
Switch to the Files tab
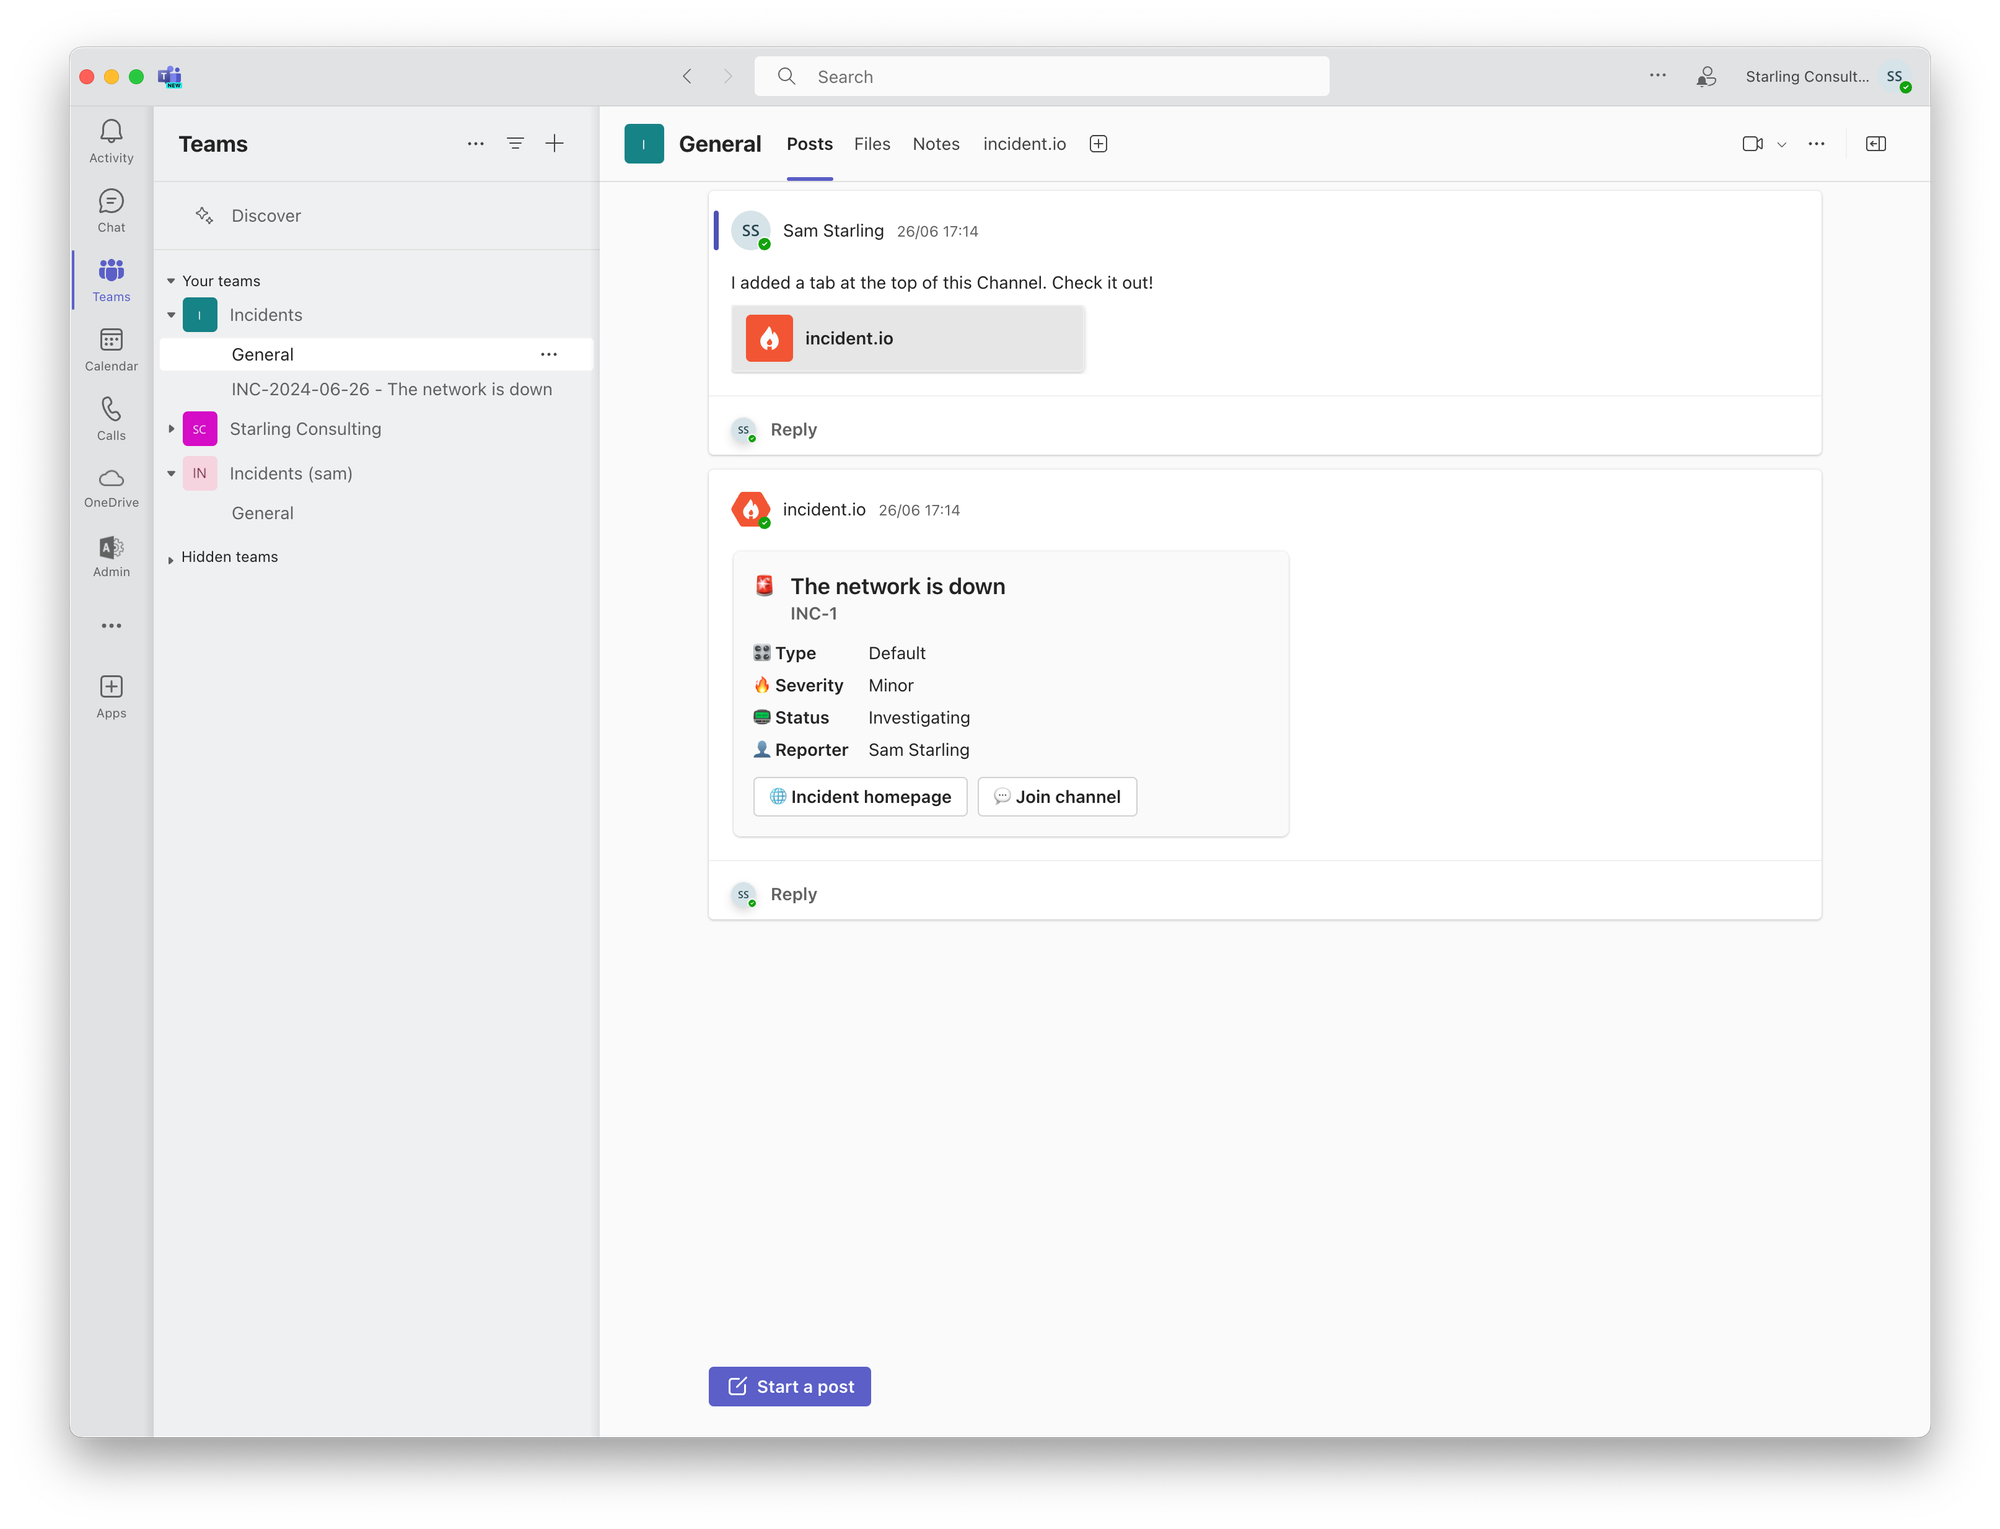872,144
